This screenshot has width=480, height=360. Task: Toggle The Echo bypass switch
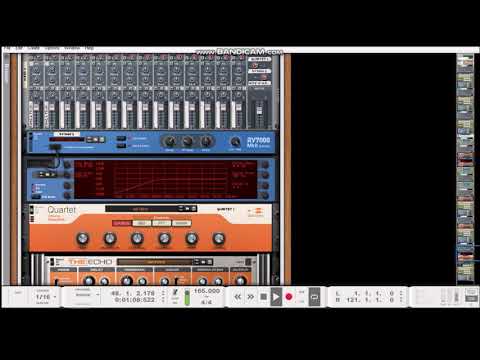pos(52,261)
